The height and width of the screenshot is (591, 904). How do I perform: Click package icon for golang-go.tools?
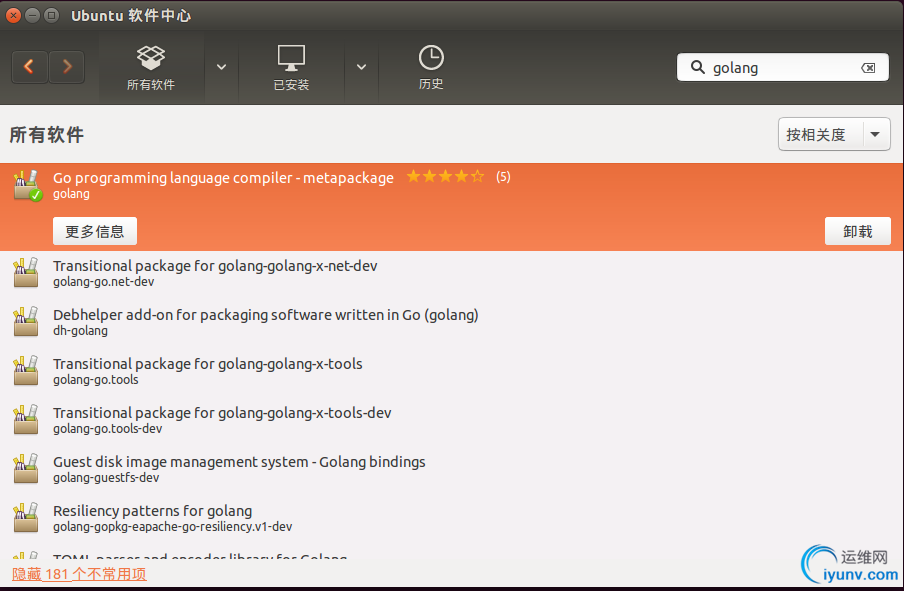point(26,371)
